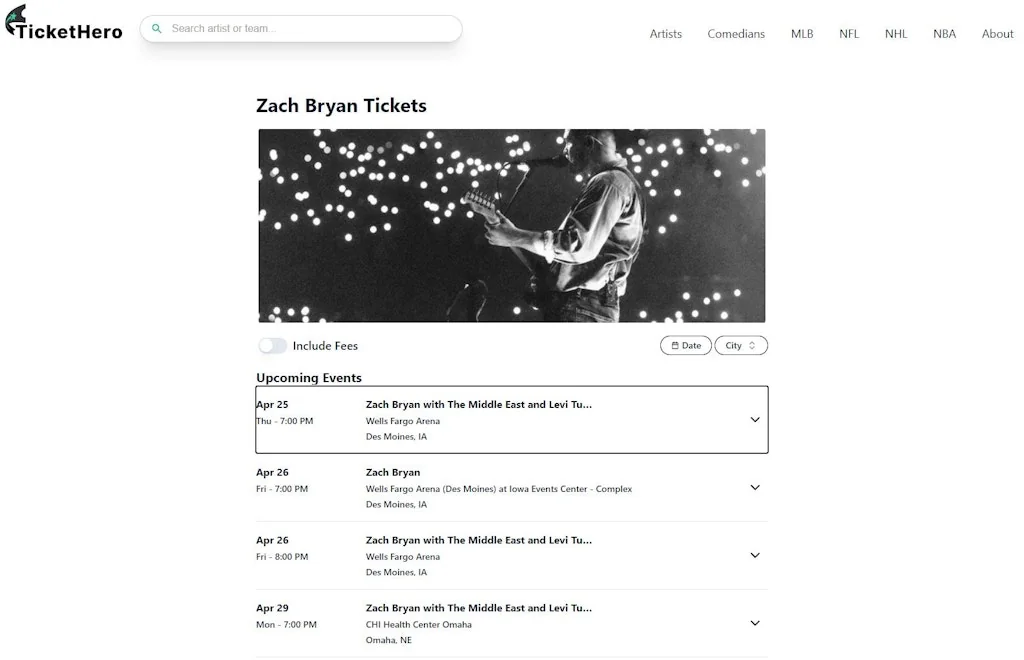Navigate to MLB tickets
Image resolution: width=1024 pixels, height=660 pixels.
pos(802,33)
